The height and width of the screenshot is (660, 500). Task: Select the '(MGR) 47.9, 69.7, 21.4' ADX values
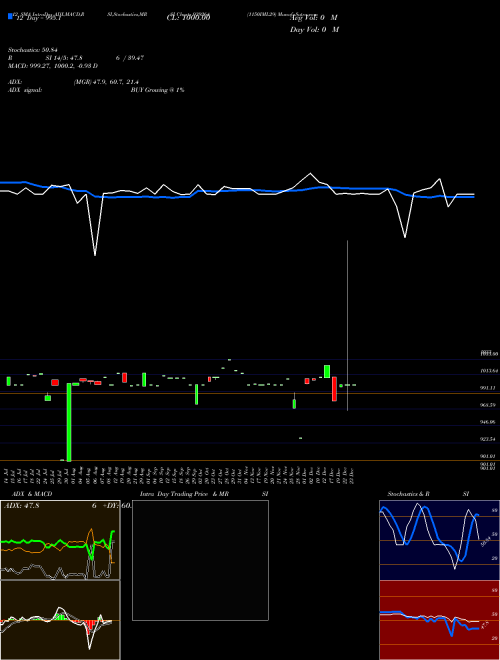[106, 82]
